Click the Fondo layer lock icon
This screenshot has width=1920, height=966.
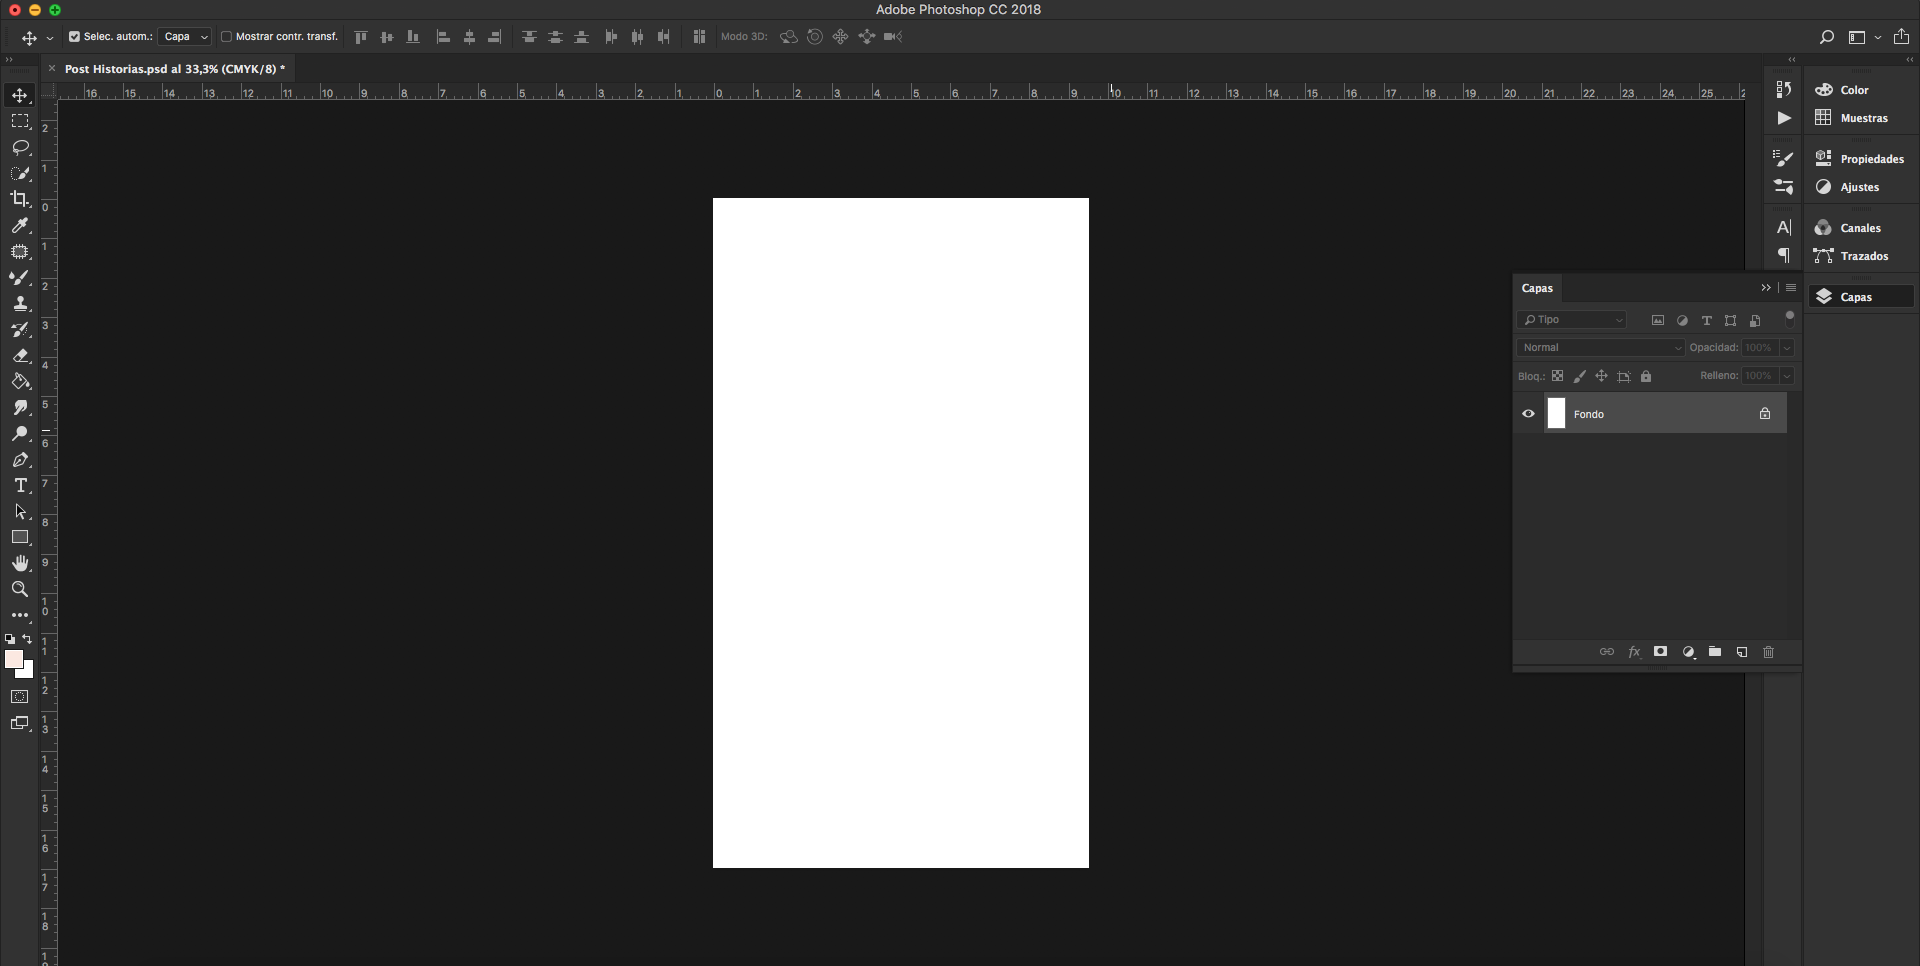pos(1765,413)
